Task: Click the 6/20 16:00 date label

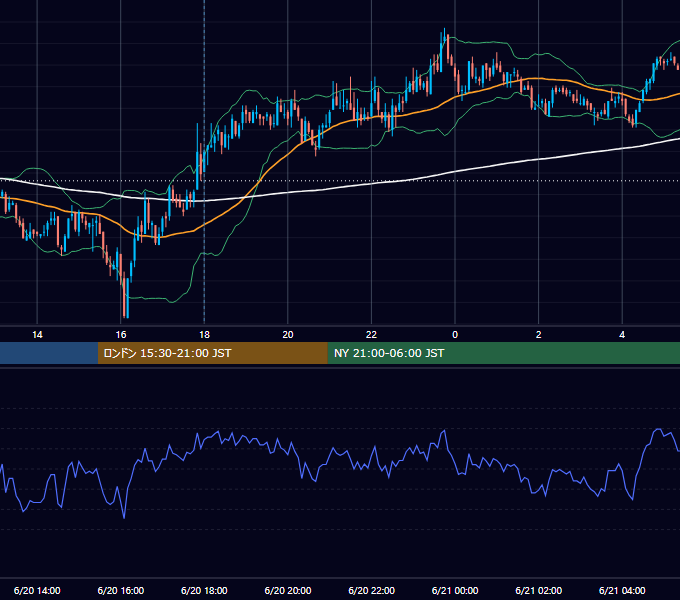Action: (x=121, y=590)
